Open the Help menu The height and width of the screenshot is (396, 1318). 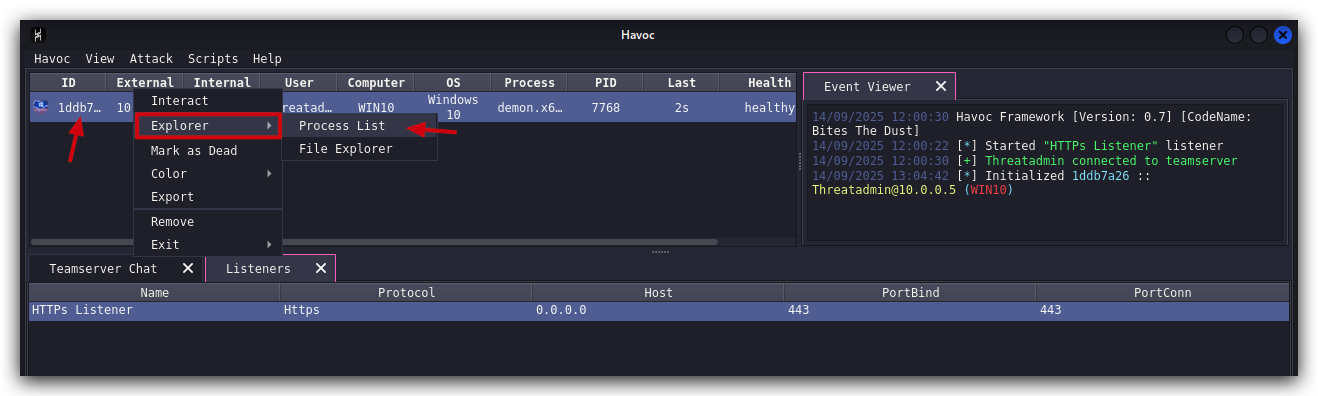click(267, 59)
